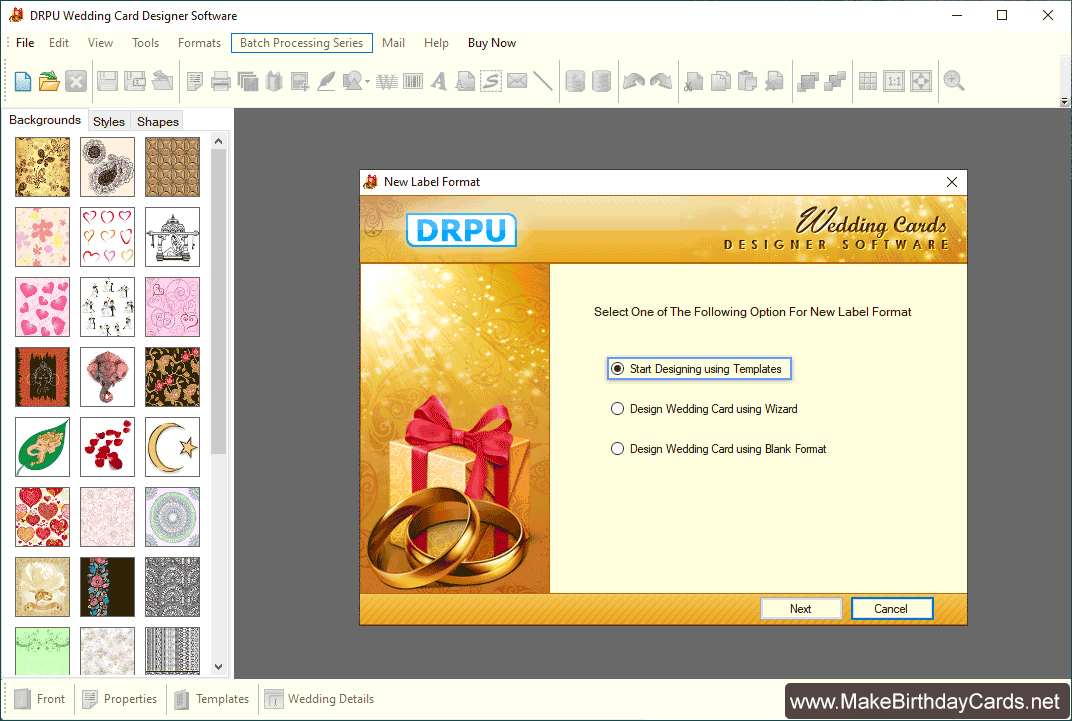Image resolution: width=1072 pixels, height=721 pixels.
Task: Click the bring to front icon
Action: pos(807,81)
